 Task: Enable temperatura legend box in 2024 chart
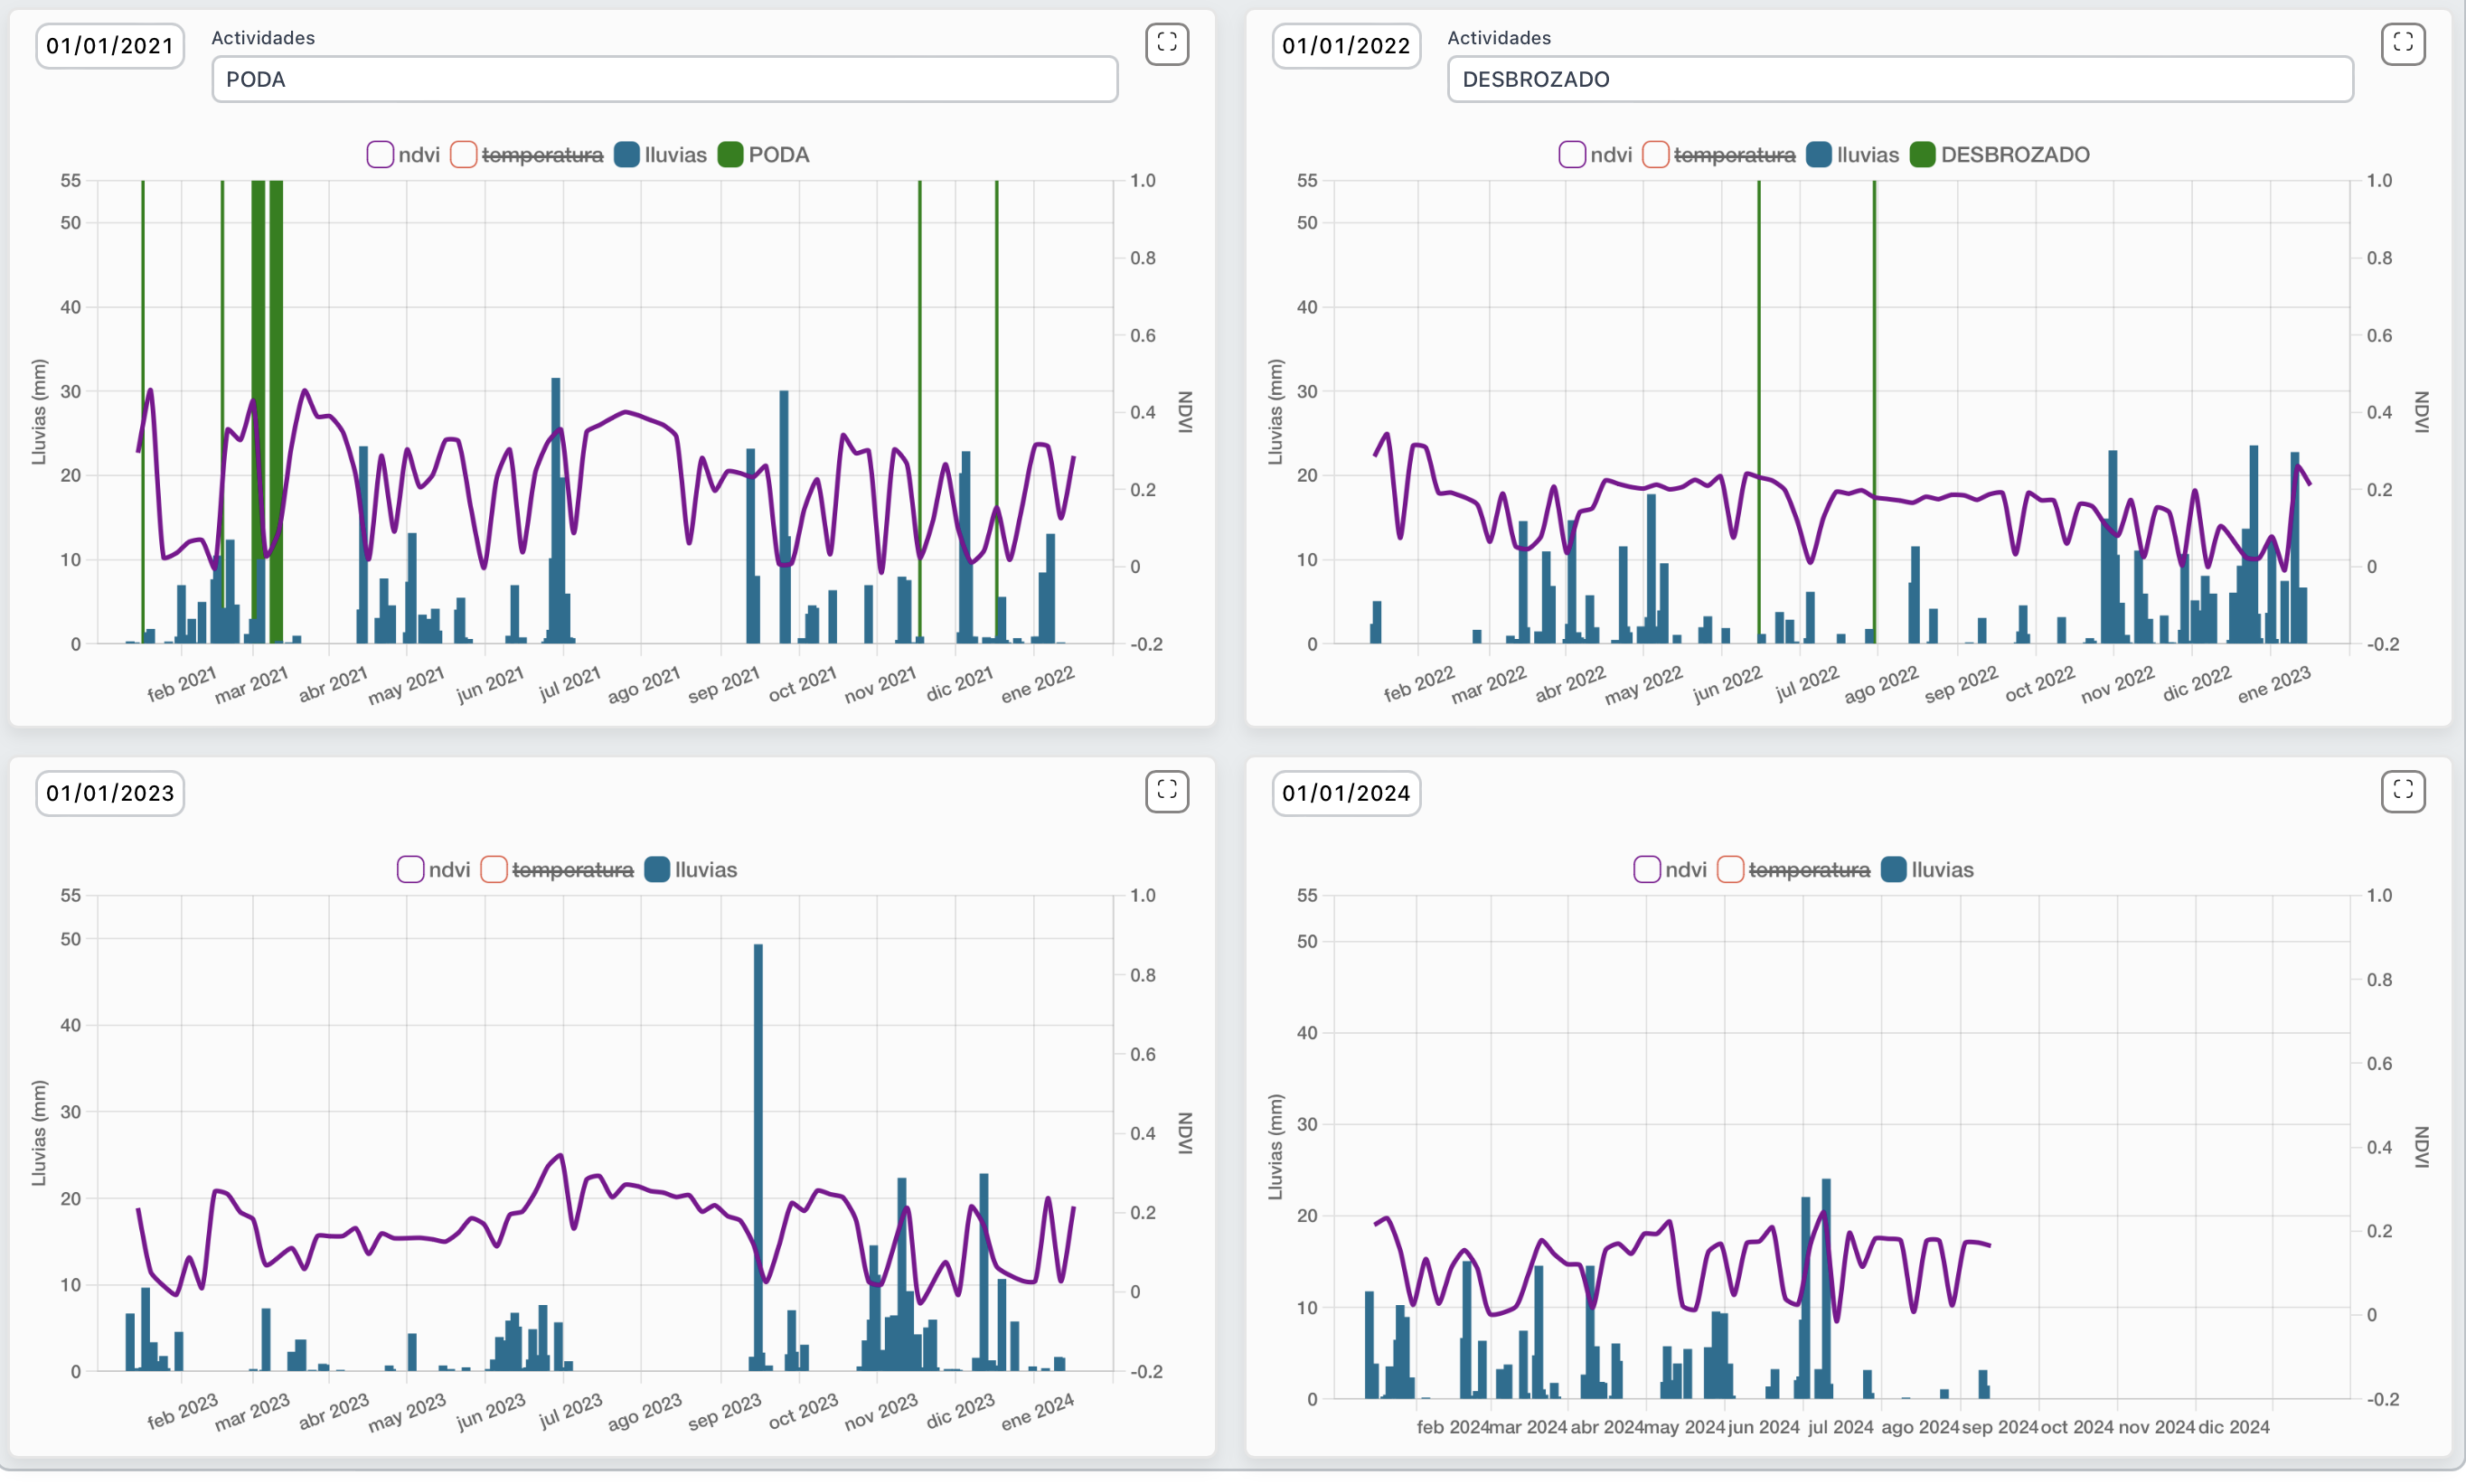click(1730, 869)
